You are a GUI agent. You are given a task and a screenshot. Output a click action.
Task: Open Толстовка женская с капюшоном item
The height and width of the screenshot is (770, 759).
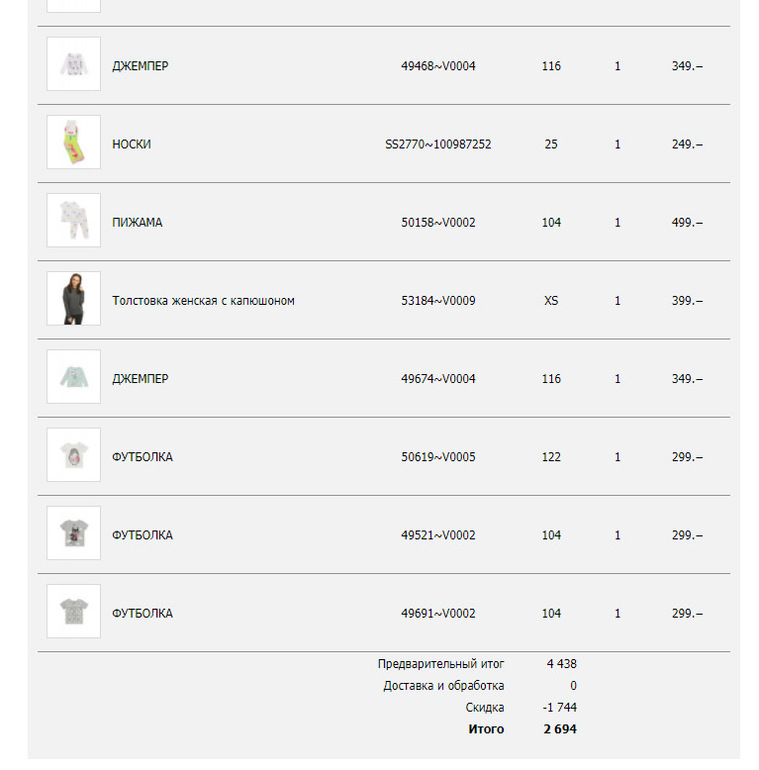coord(203,301)
